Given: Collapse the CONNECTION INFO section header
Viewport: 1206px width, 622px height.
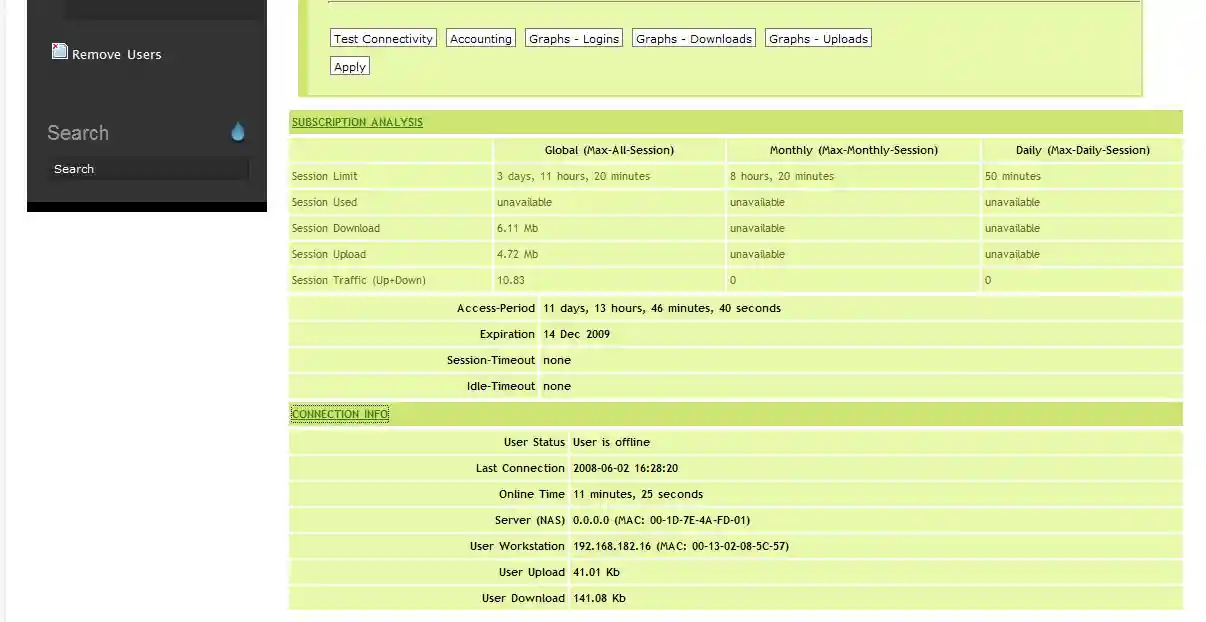Looking at the screenshot, I should (x=340, y=414).
